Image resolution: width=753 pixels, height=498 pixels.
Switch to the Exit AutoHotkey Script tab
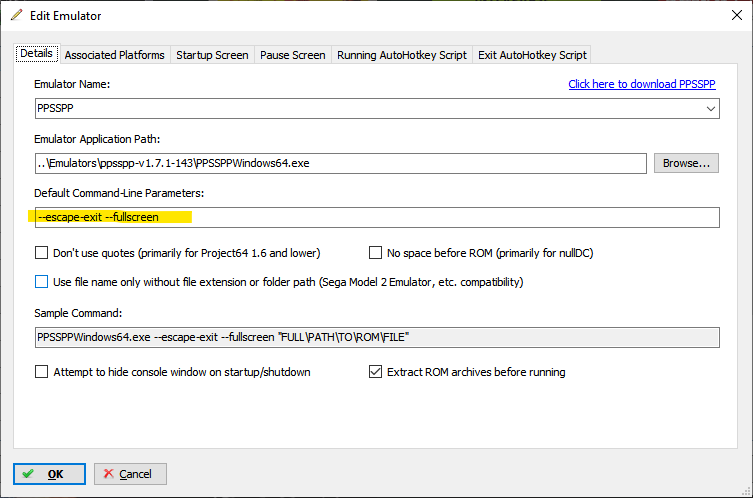click(x=531, y=55)
